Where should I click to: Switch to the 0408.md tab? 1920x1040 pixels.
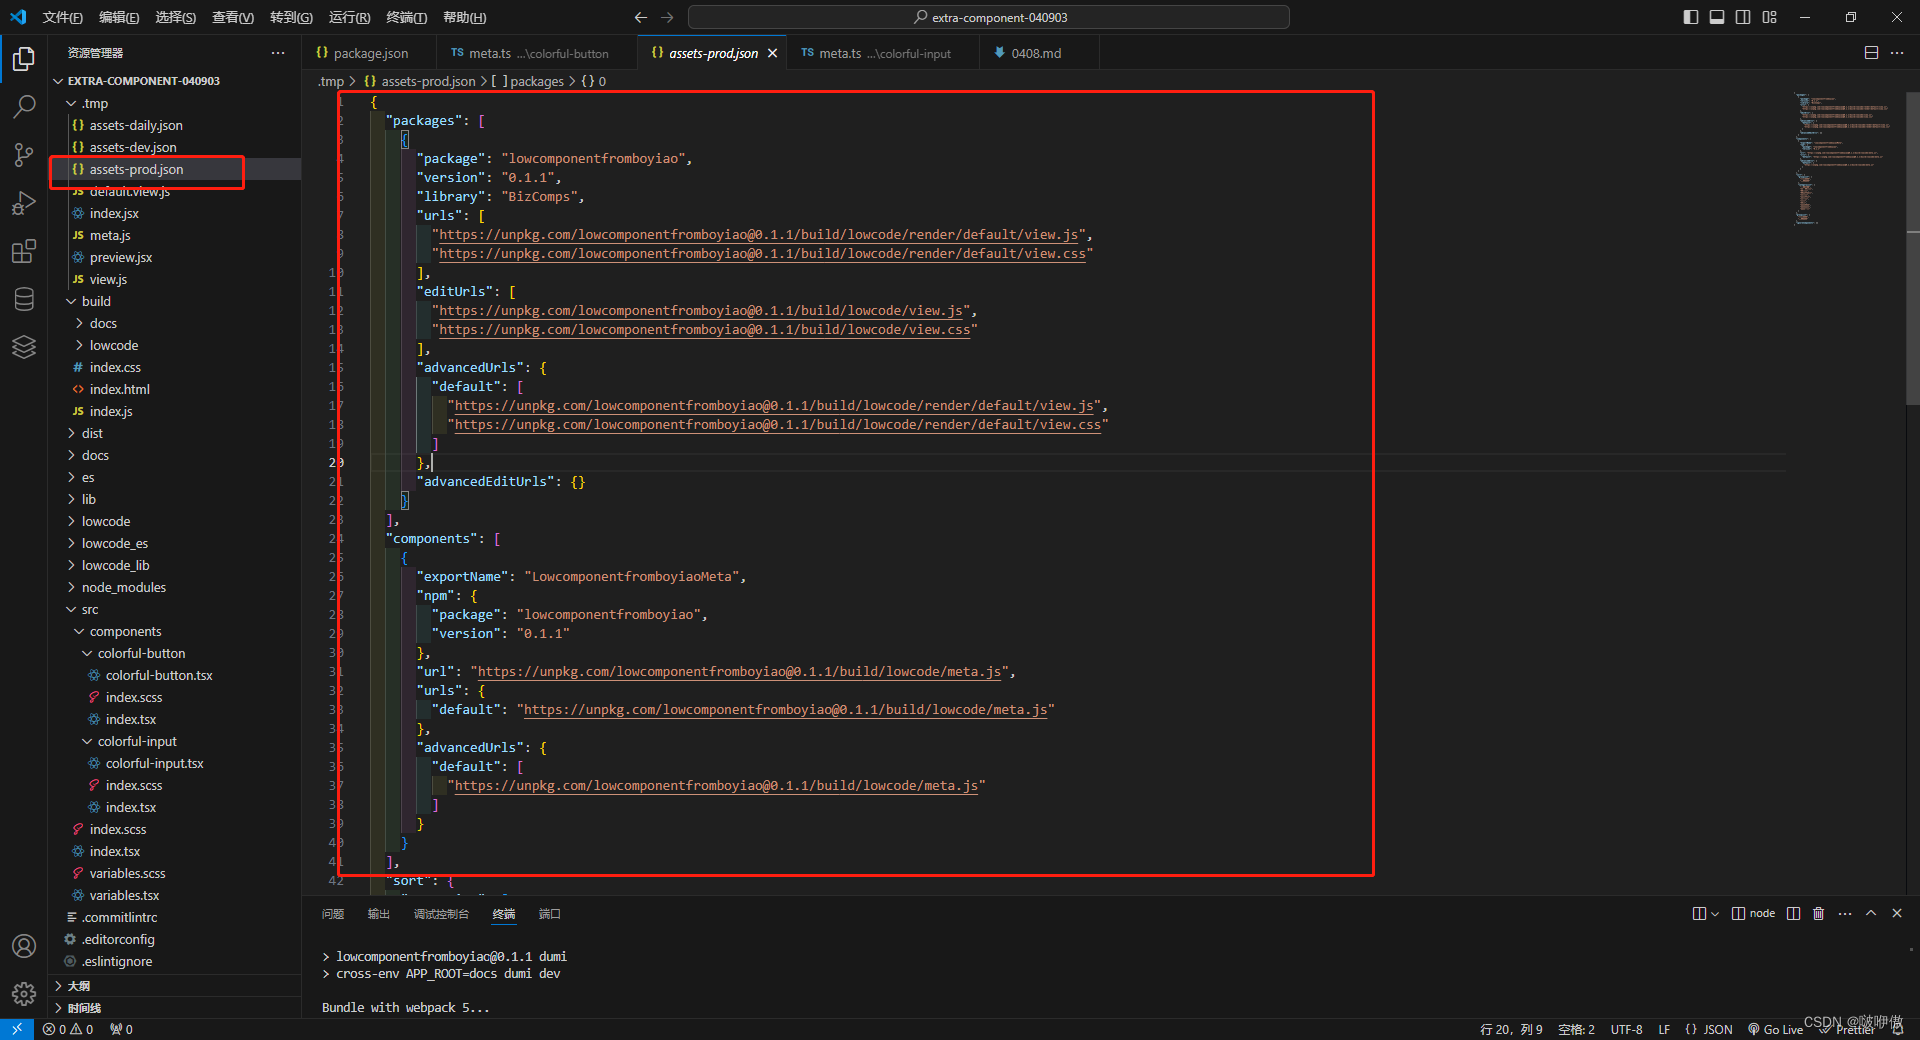tap(1036, 53)
